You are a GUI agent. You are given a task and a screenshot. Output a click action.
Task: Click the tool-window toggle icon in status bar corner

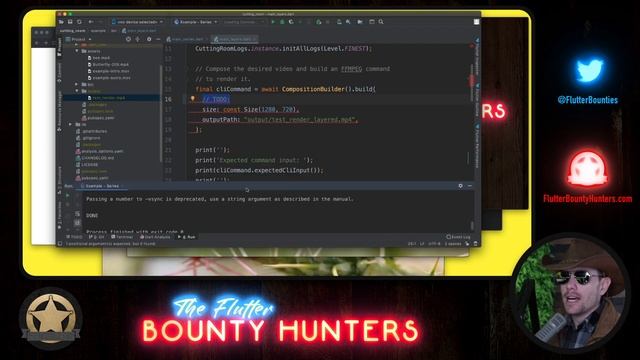(60, 244)
